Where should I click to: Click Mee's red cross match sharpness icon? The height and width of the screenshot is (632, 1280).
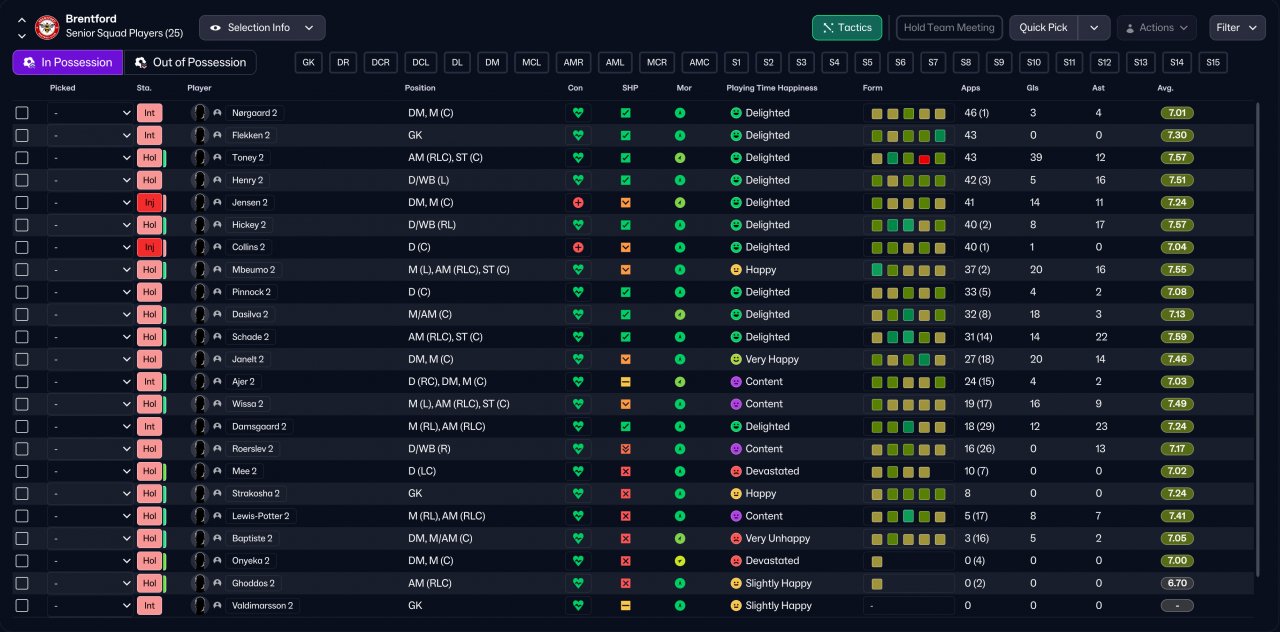point(625,471)
